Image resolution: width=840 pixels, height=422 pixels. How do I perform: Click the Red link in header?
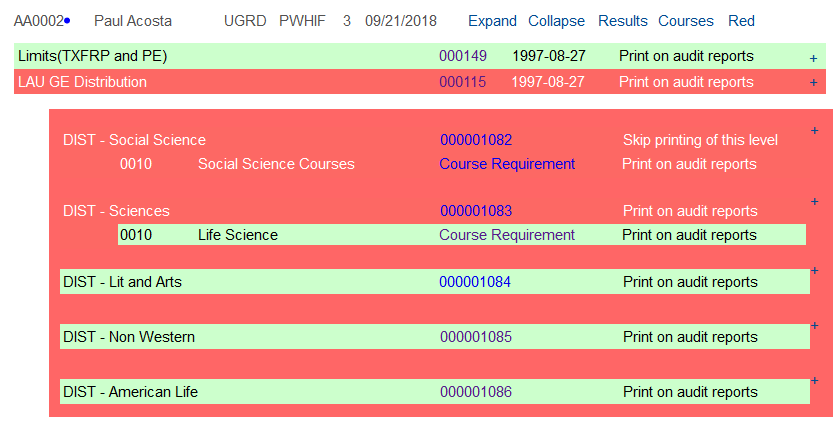click(x=741, y=21)
